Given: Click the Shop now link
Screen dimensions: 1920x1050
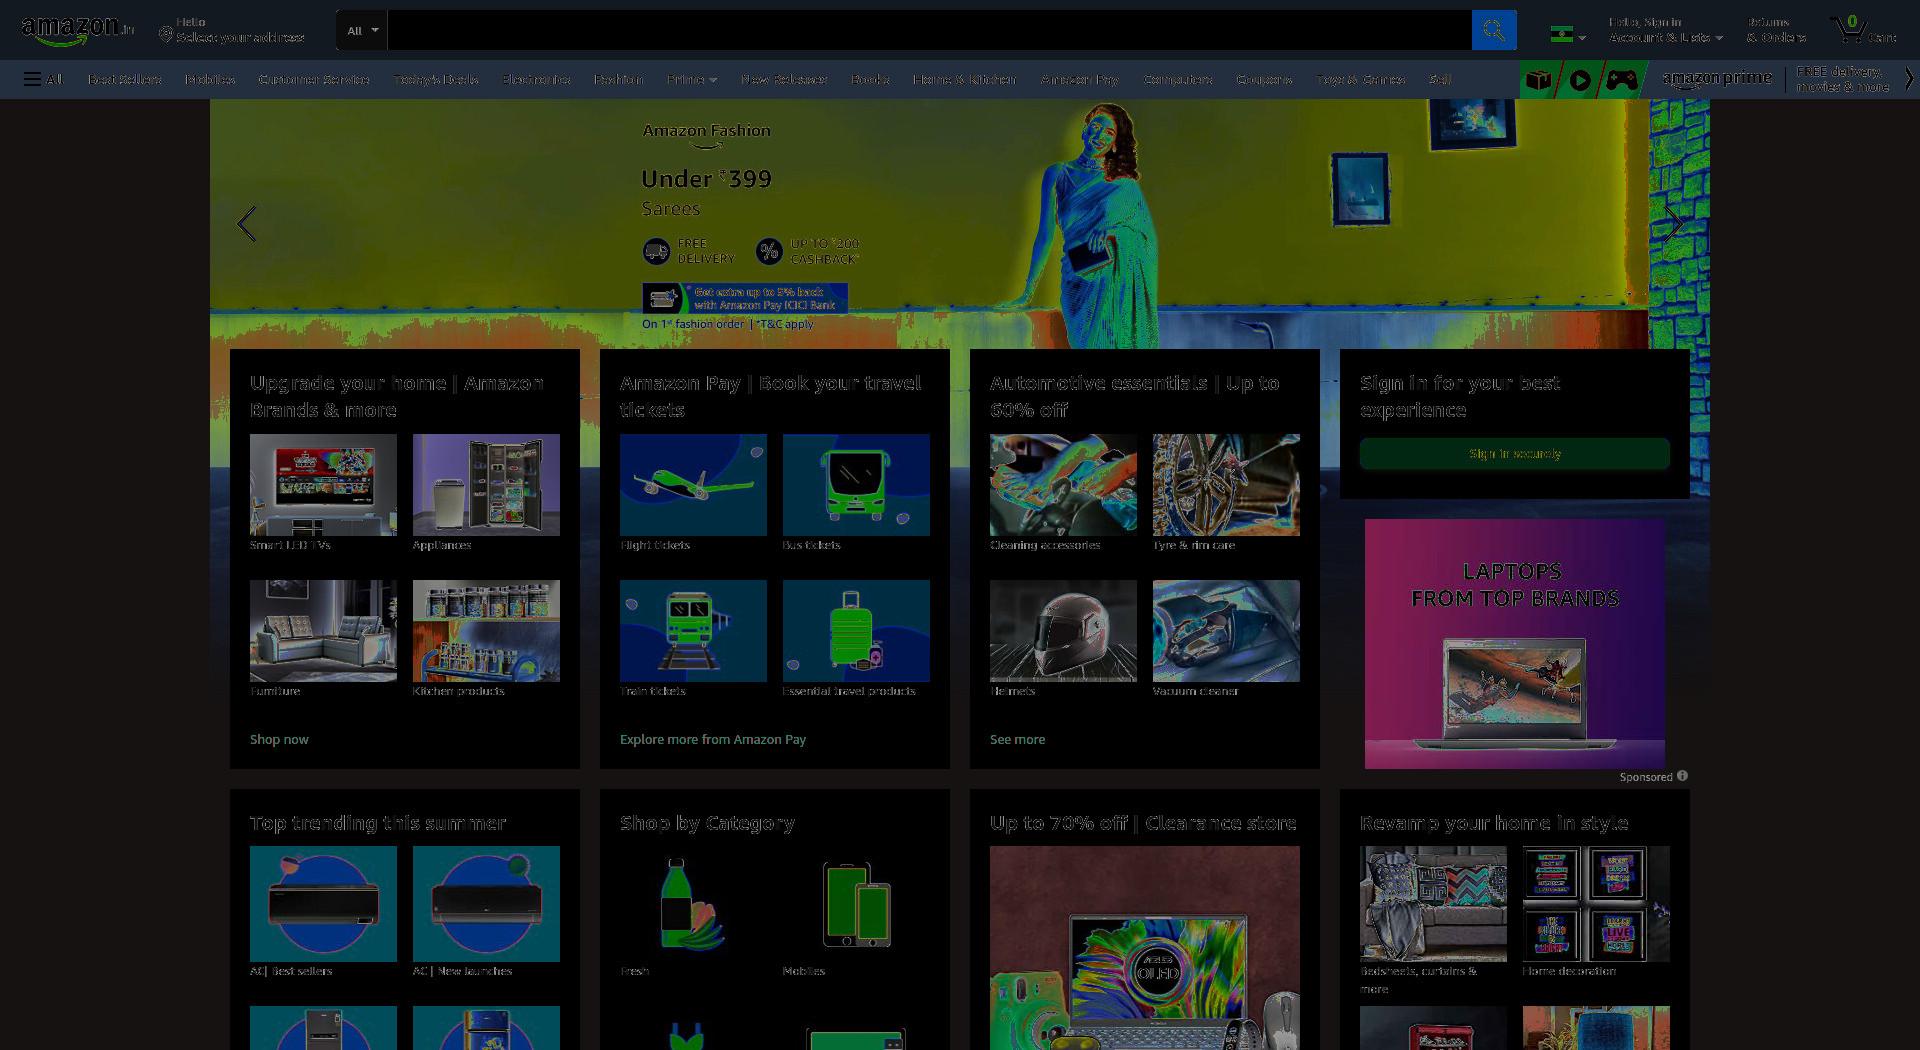Looking at the screenshot, I should coord(279,739).
